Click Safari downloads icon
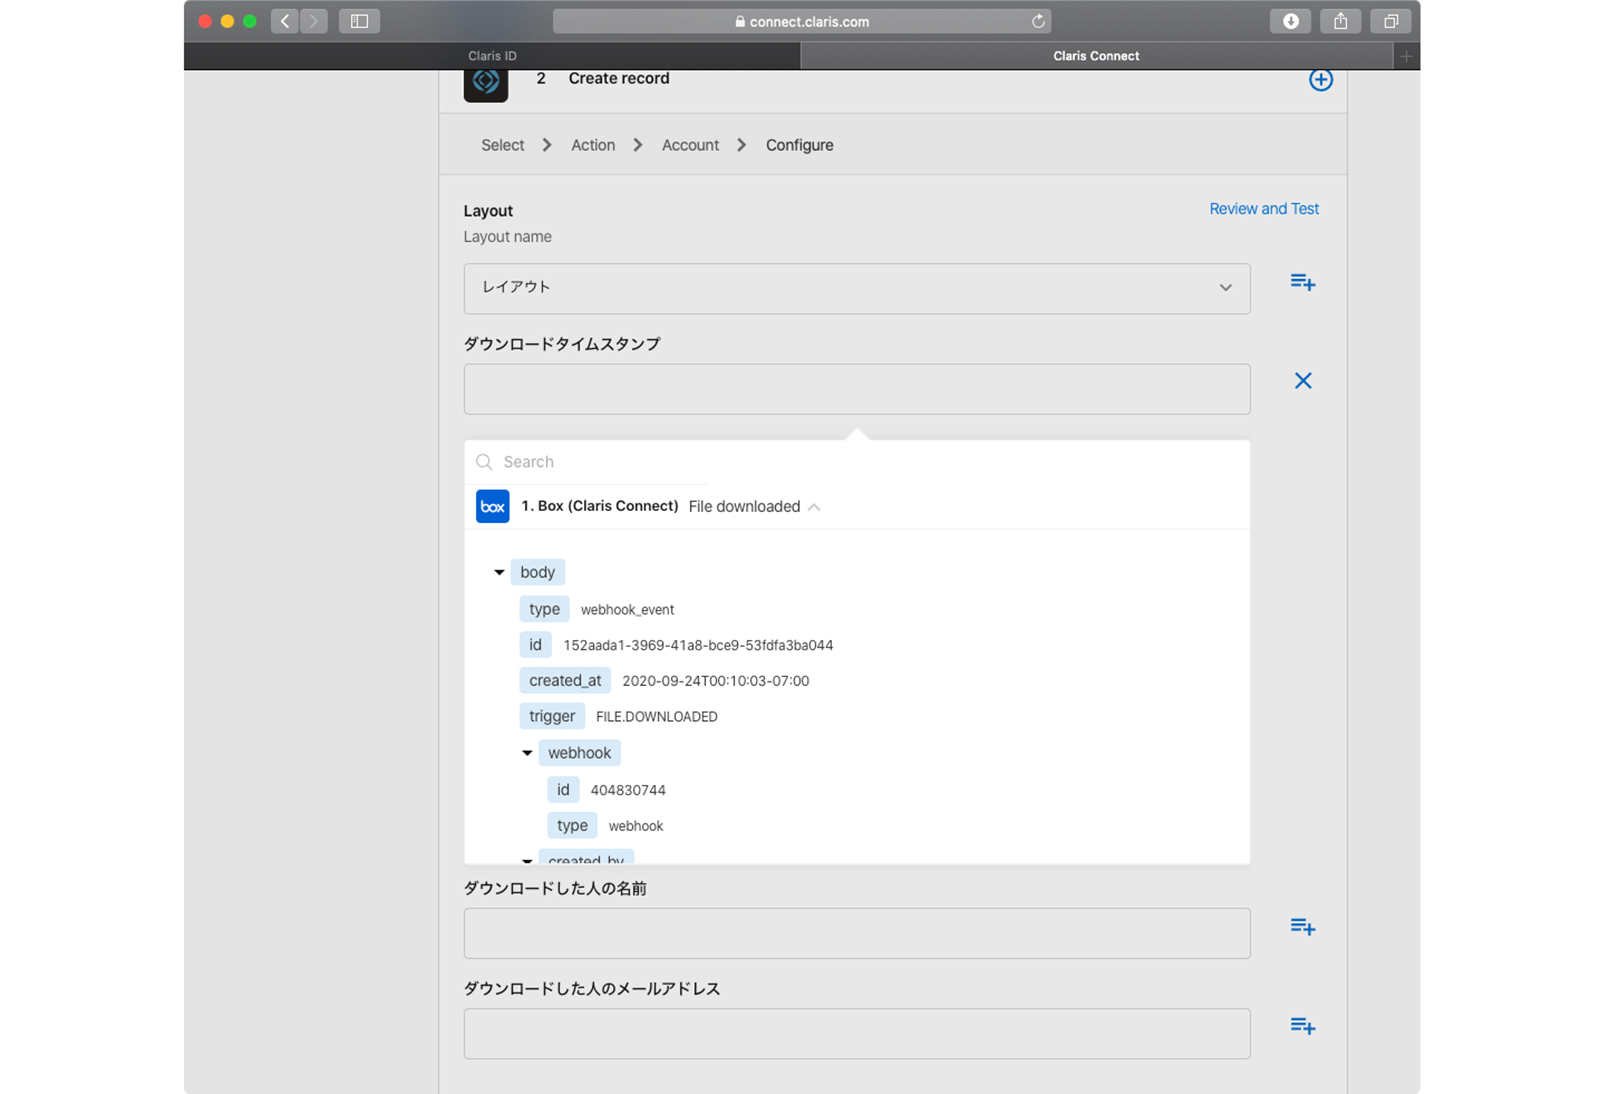Viewport: 1600px width, 1094px height. (1290, 21)
